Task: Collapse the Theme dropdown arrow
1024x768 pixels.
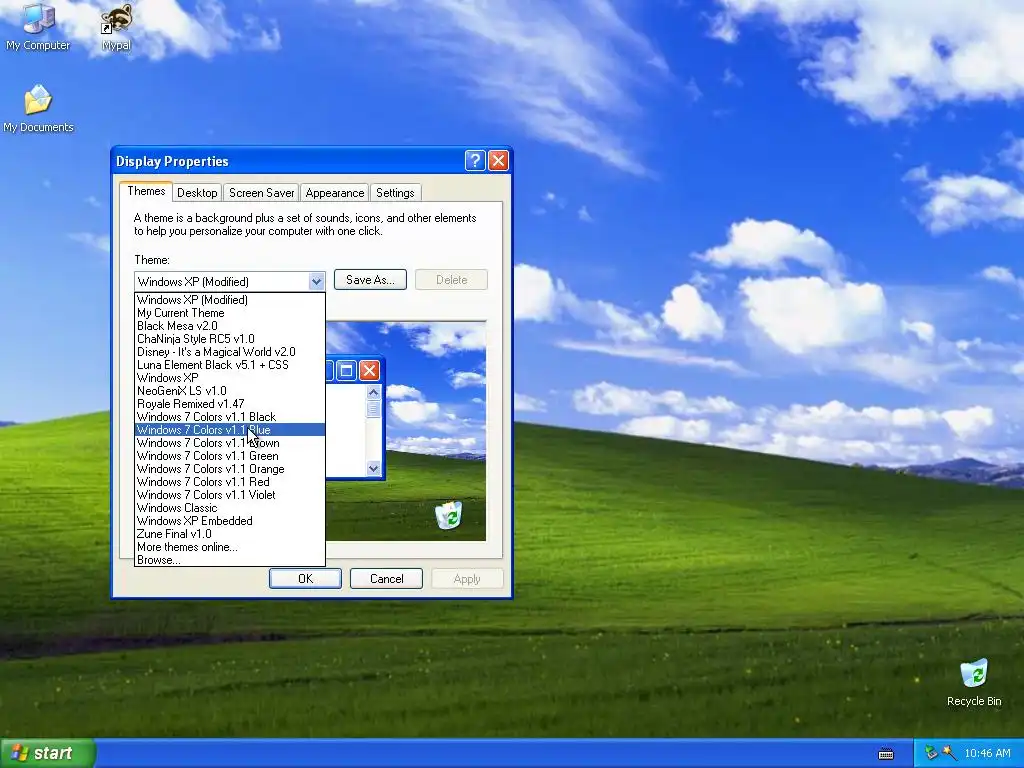Action: pyautogui.click(x=316, y=281)
